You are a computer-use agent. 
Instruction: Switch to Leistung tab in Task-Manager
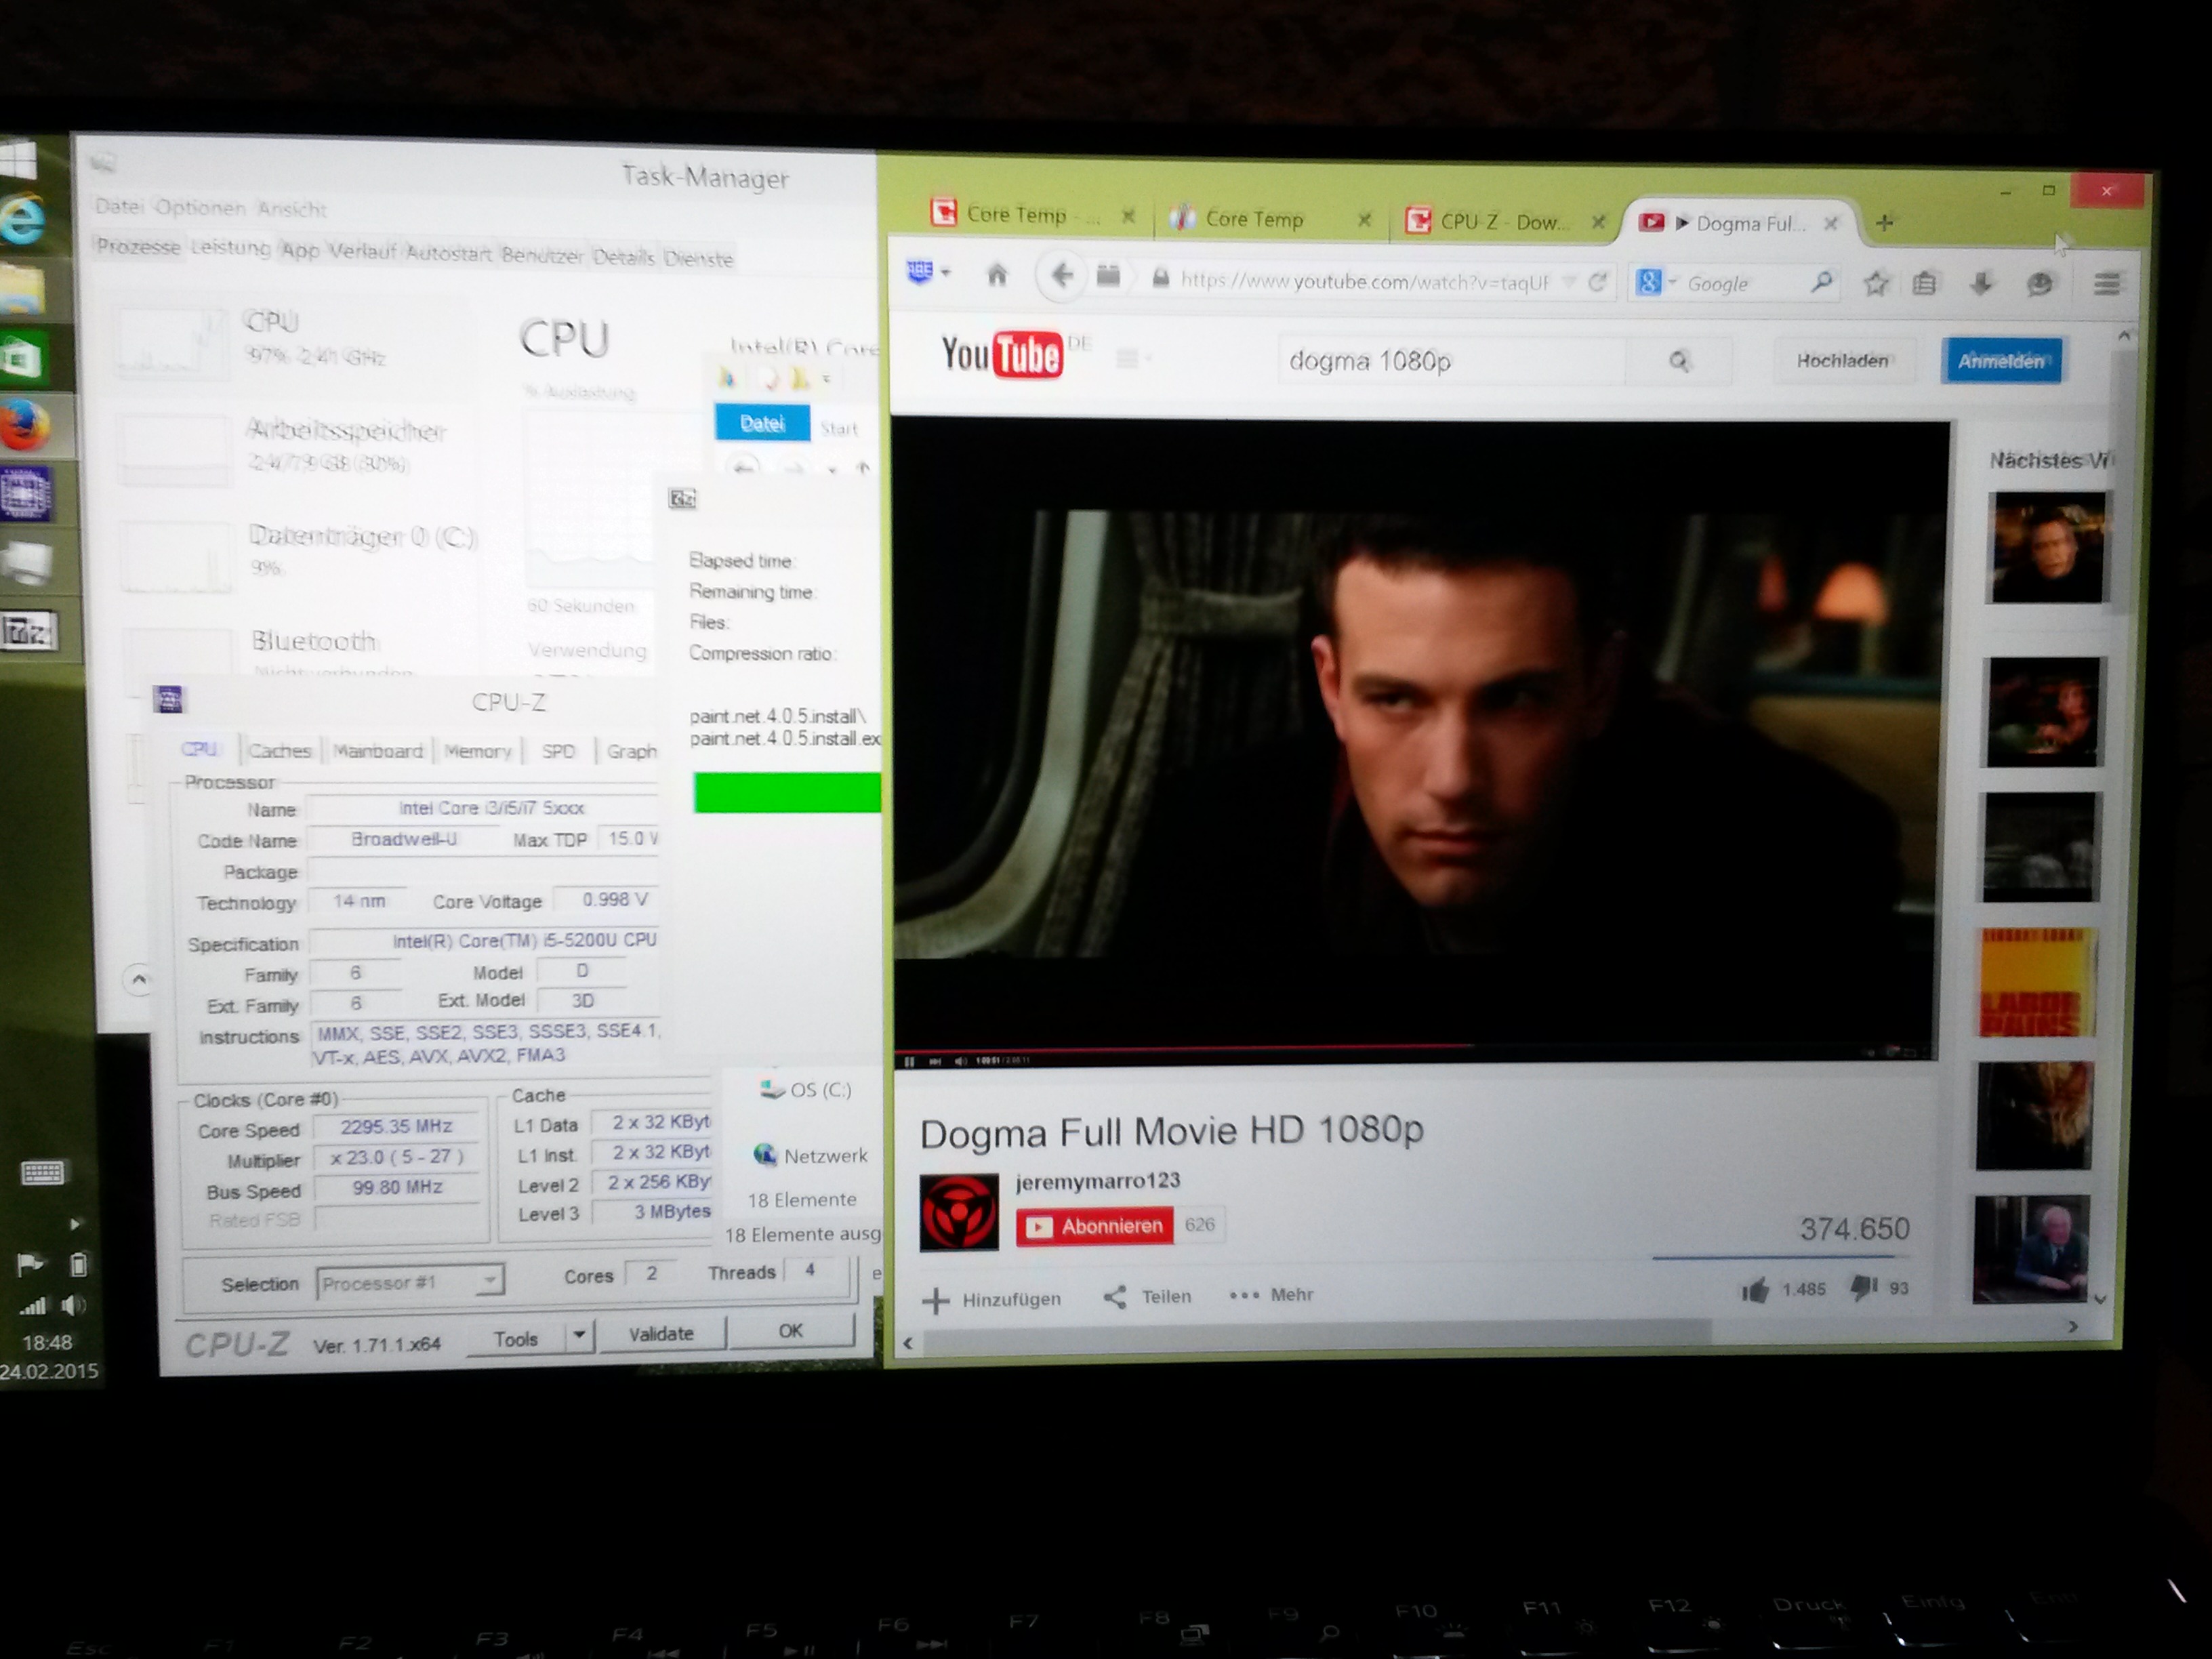coord(231,248)
